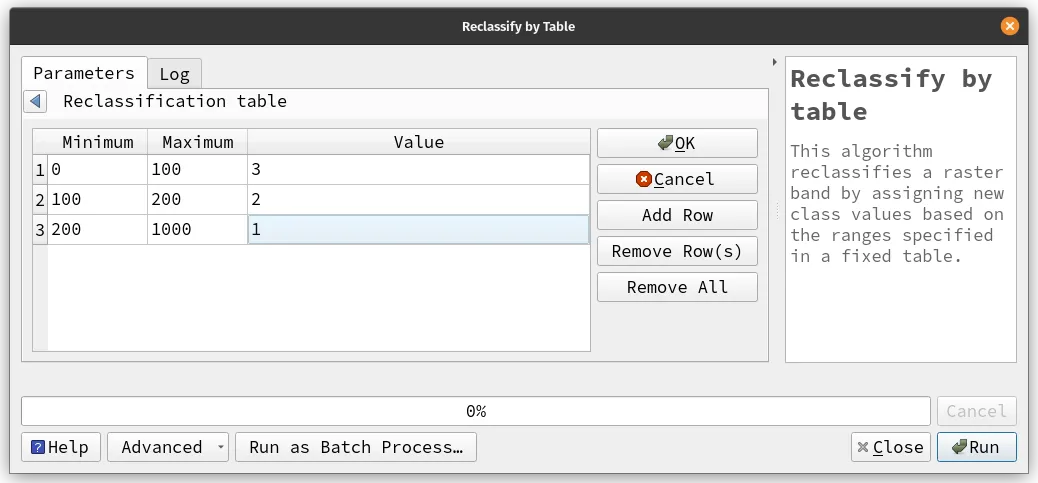The width and height of the screenshot is (1038, 483).
Task: Open Help documentation
Action: pyautogui.click(x=60, y=447)
